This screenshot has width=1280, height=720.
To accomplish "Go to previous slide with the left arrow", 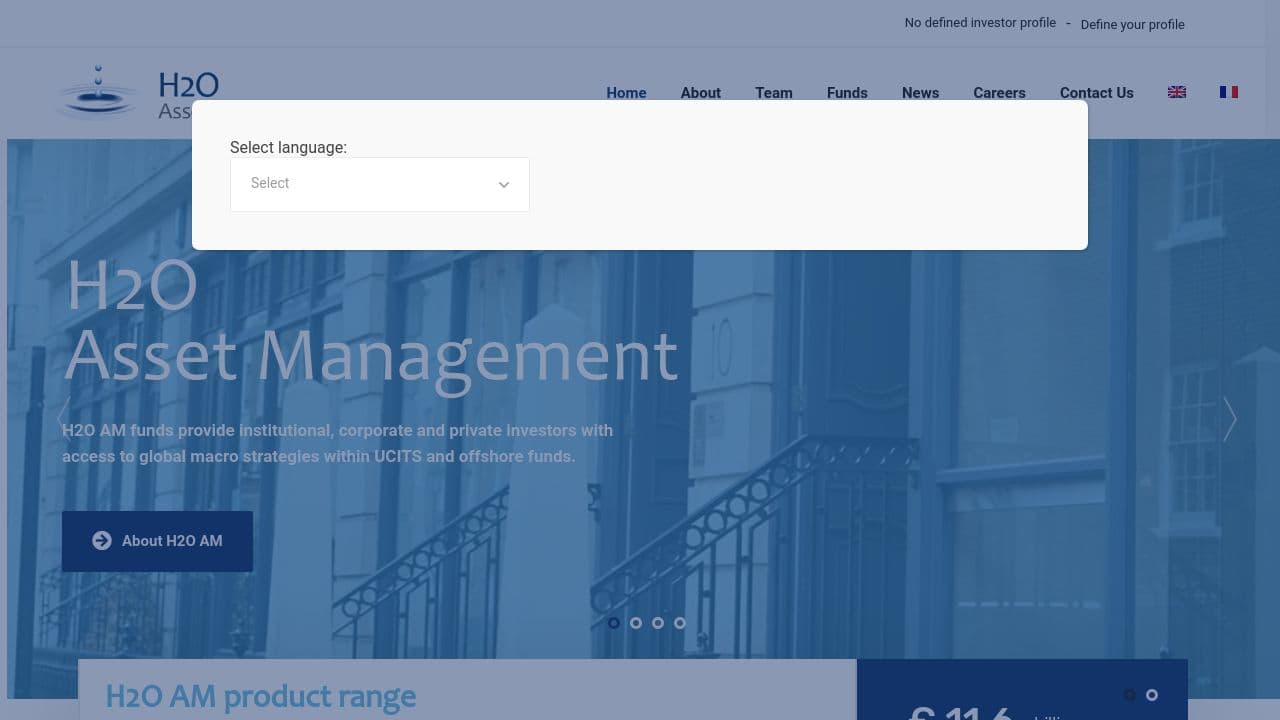I will (x=61, y=419).
